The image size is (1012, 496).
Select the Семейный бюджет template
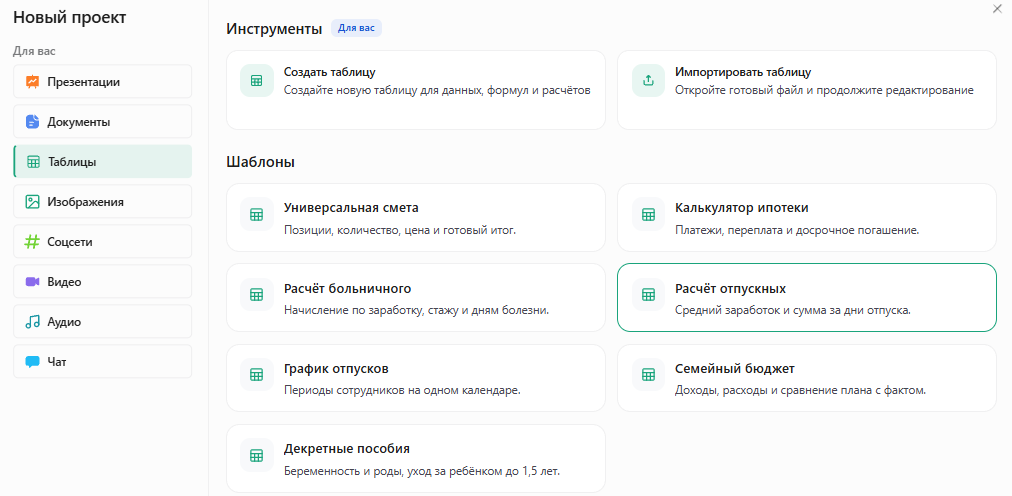(x=807, y=378)
